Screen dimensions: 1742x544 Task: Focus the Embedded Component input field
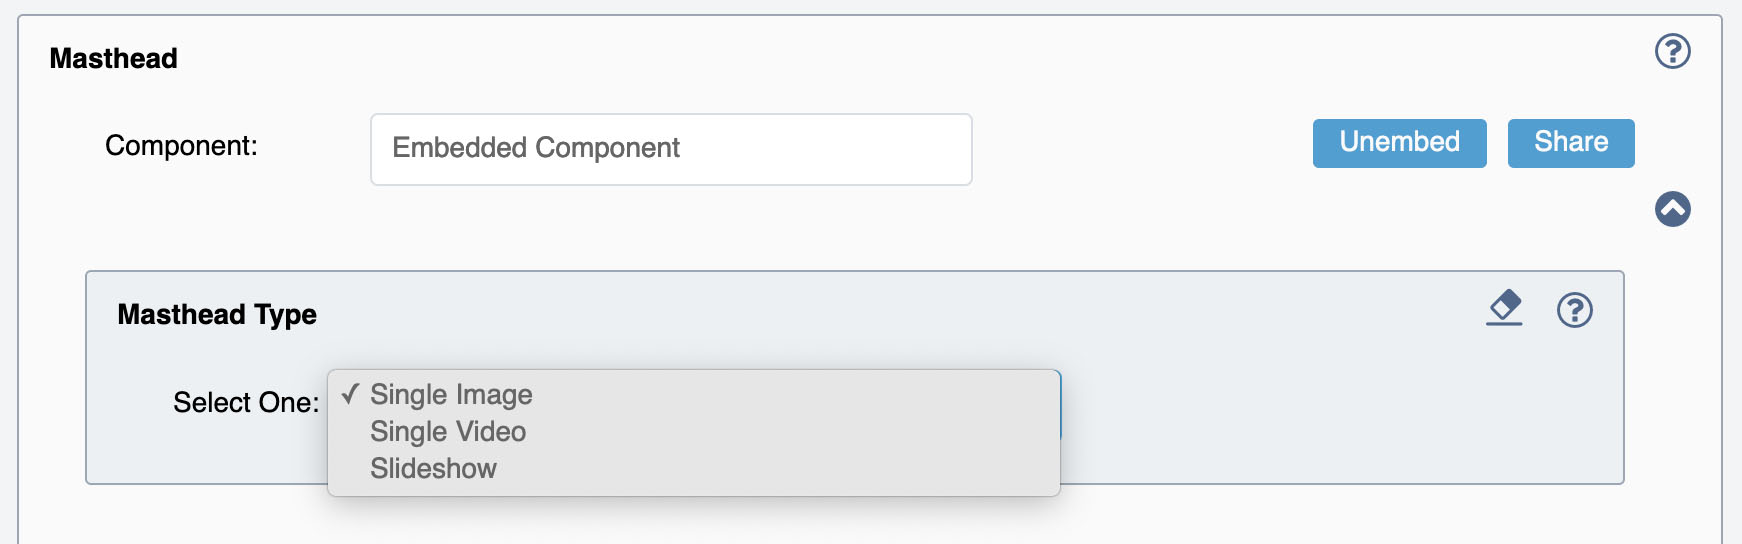click(671, 149)
